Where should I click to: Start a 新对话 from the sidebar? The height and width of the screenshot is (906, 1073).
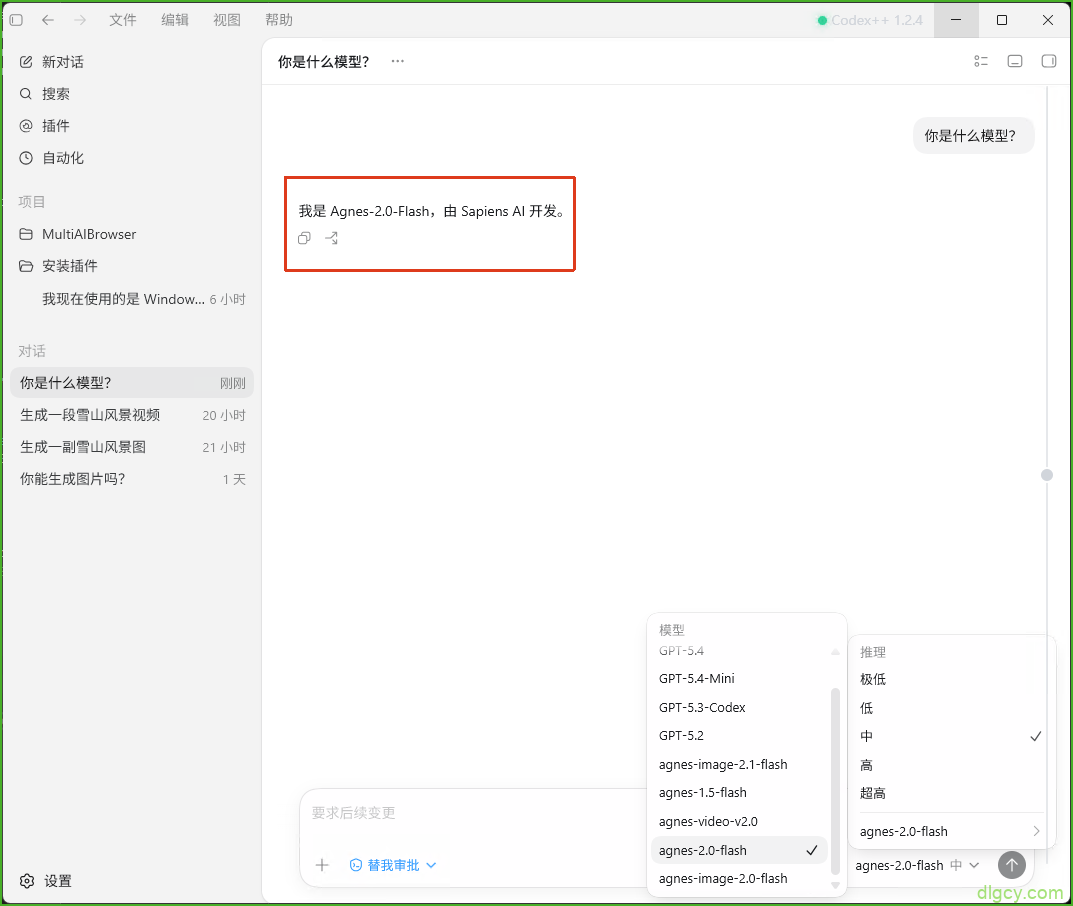tap(132, 62)
